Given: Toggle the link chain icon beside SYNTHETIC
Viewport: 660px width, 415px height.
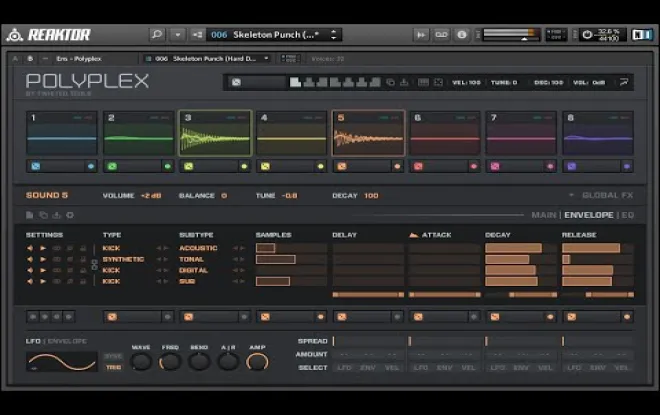Looking at the screenshot, I should pos(94,265).
